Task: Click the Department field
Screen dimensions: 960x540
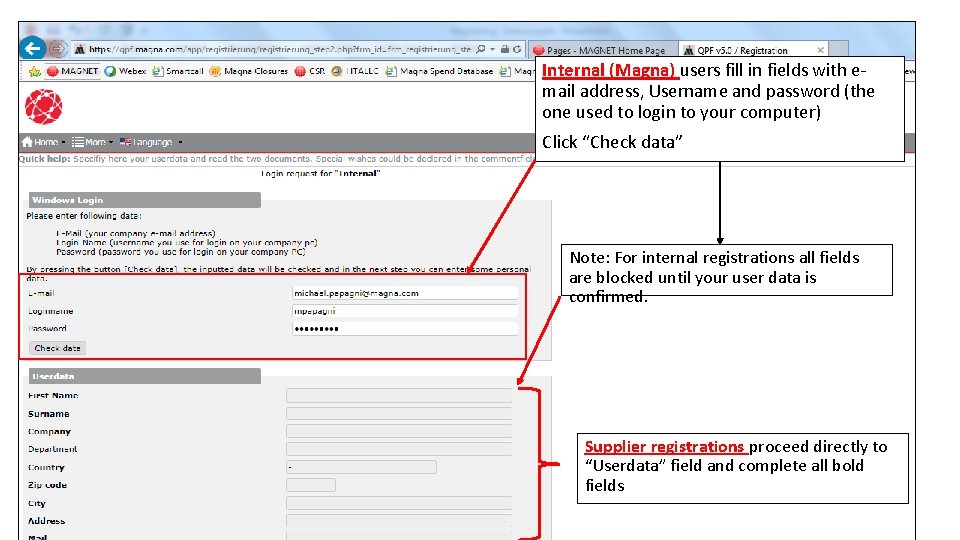Action: click(399, 449)
